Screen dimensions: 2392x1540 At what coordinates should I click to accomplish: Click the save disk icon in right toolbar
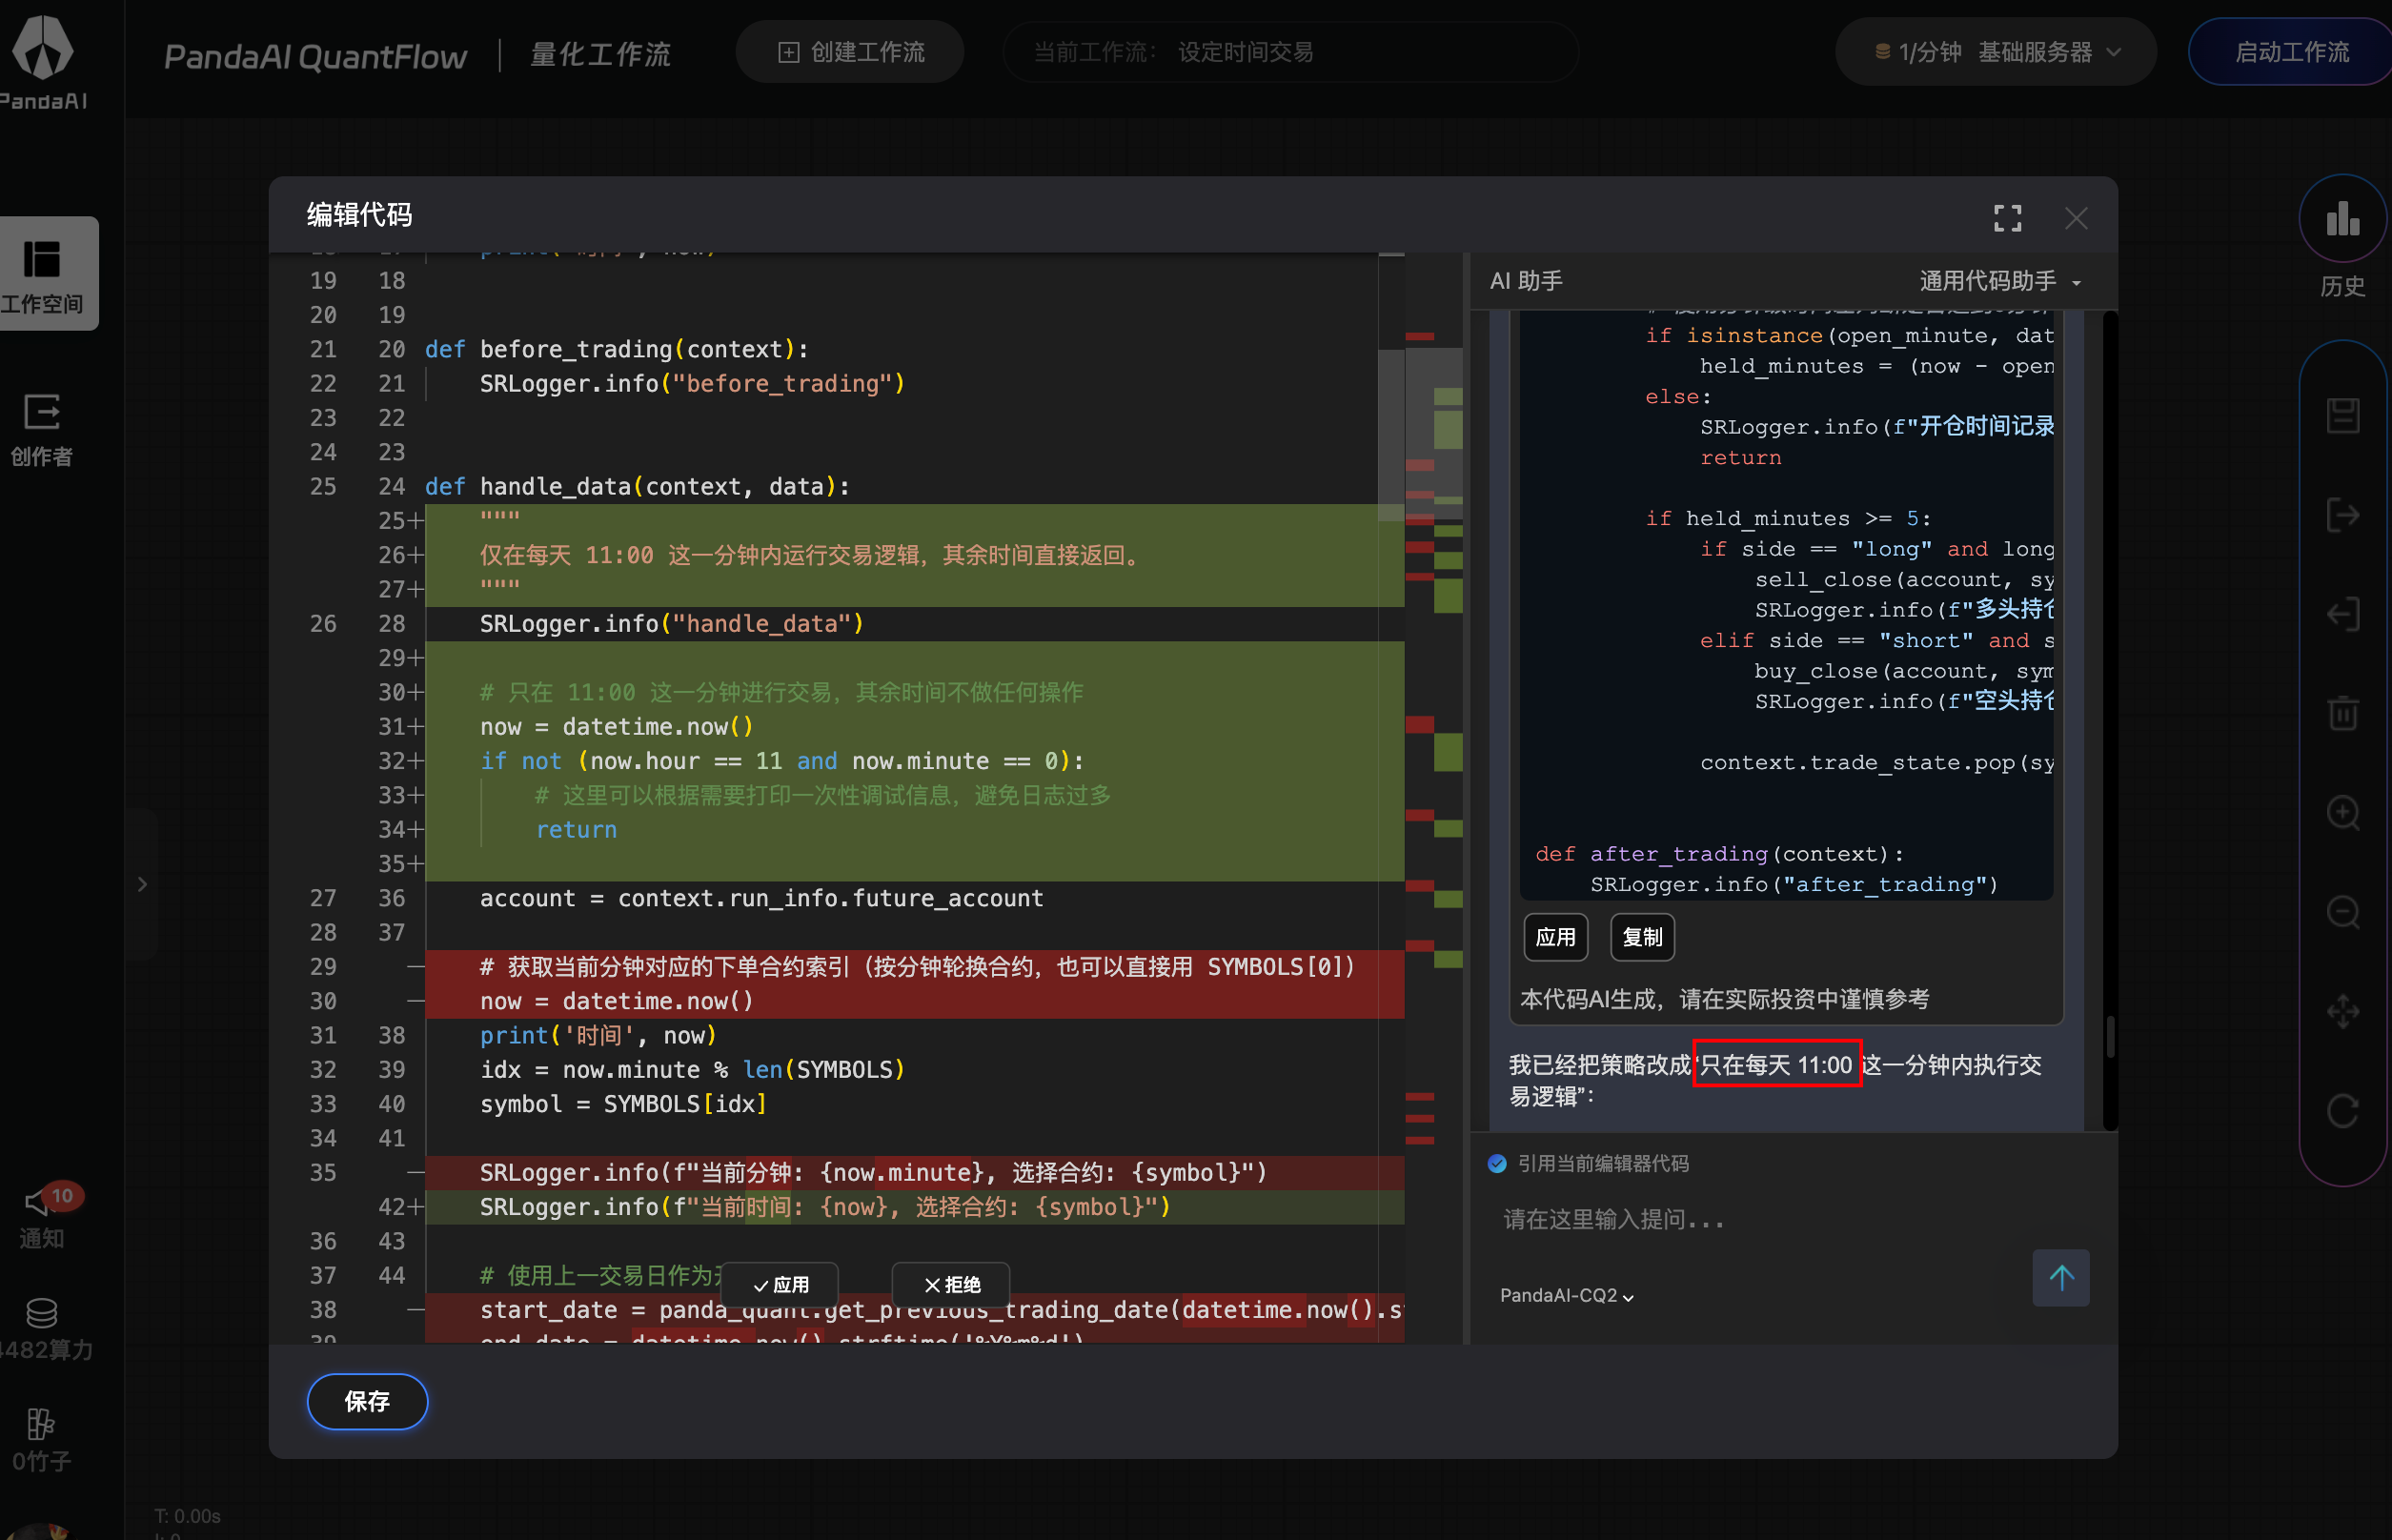click(2343, 415)
